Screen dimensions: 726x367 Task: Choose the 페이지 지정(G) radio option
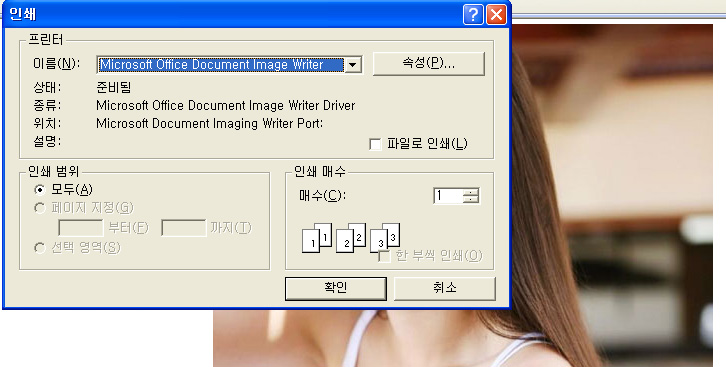(40, 208)
